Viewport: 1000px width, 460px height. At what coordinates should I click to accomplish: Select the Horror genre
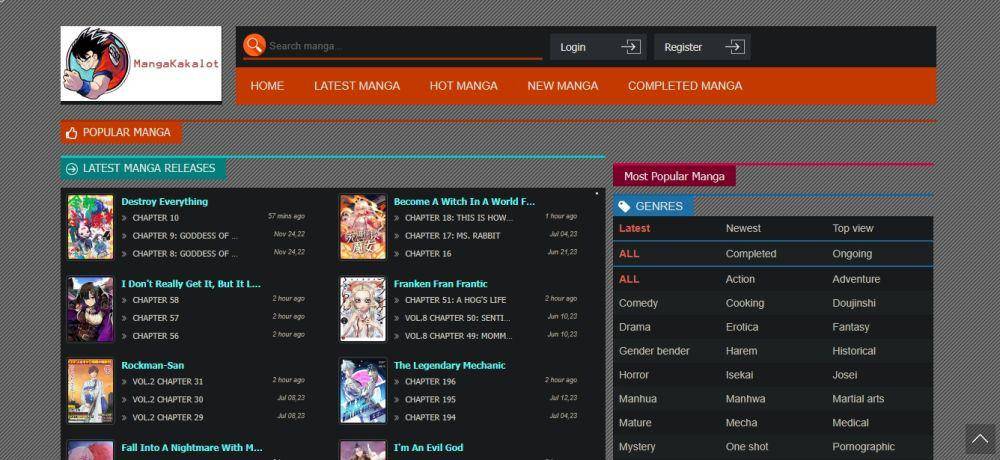(x=633, y=375)
